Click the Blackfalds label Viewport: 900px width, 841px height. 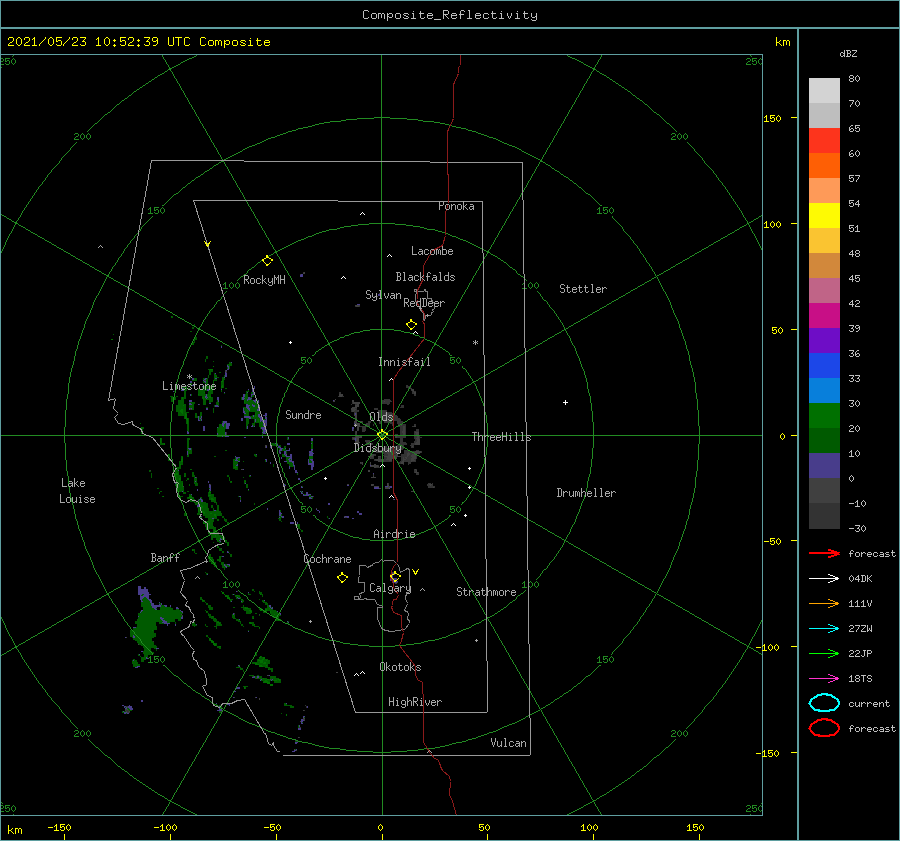425,277
